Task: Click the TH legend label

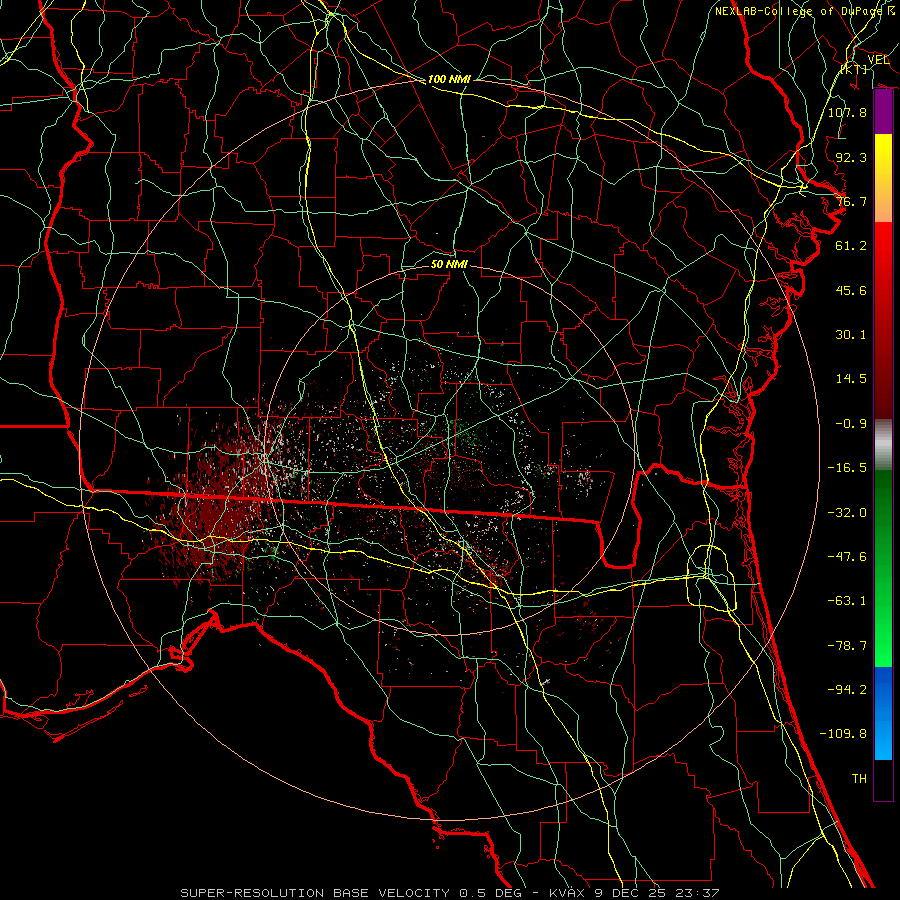Action: (859, 779)
